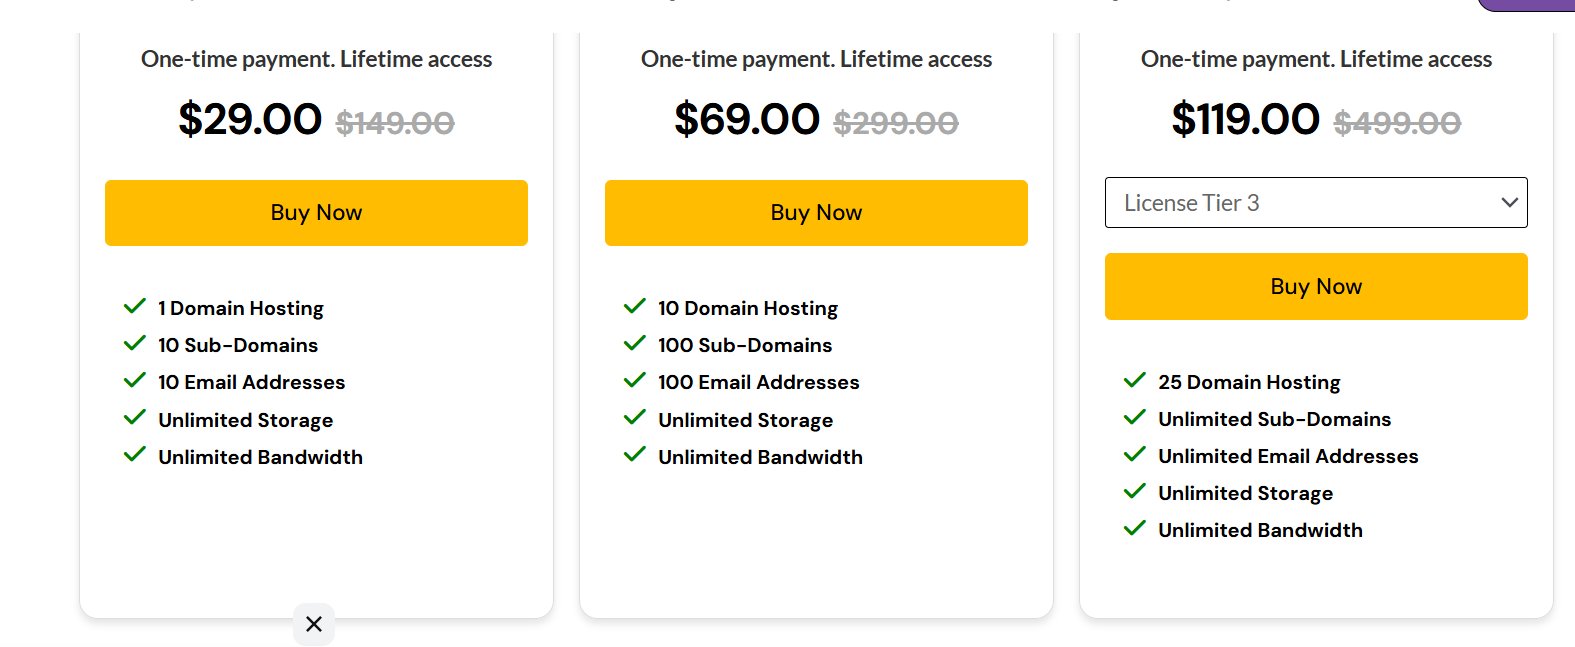Screen dimensions: 1575x647
Task: Click checkmark beside 10 Domain Hosting
Action: [x=635, y=307]
